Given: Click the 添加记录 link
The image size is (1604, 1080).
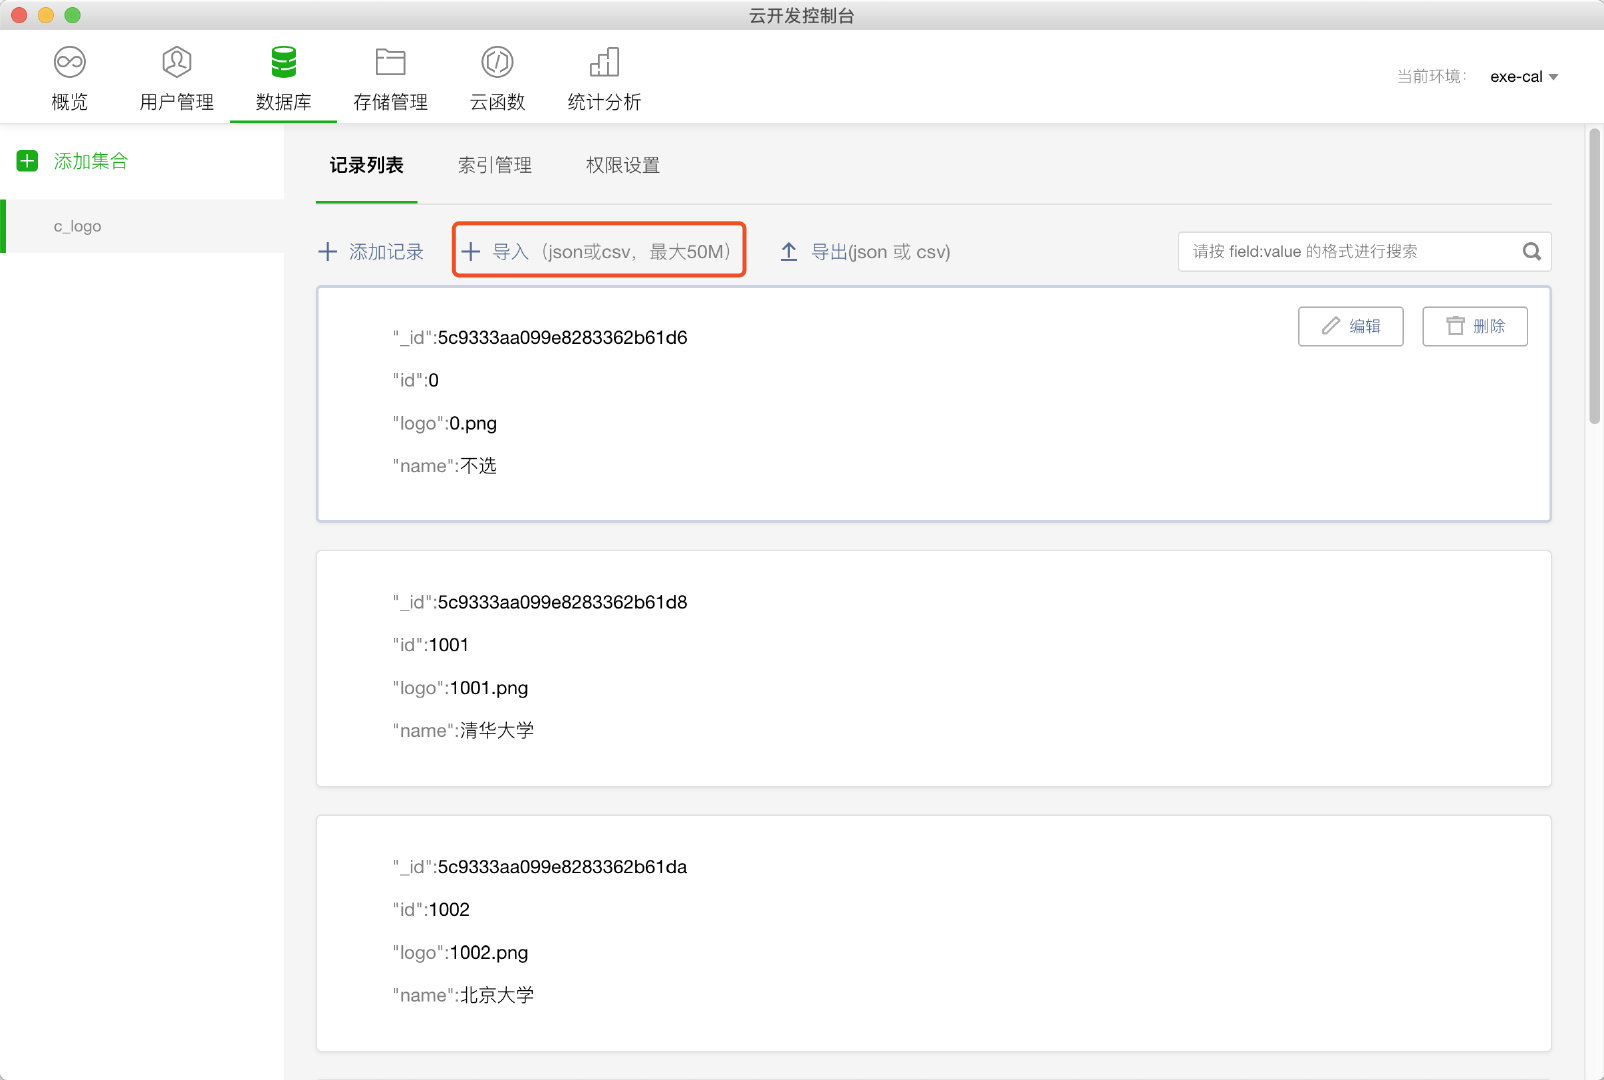Looking at the screenshot, I should pyautogui.click(x=386, y=252).
